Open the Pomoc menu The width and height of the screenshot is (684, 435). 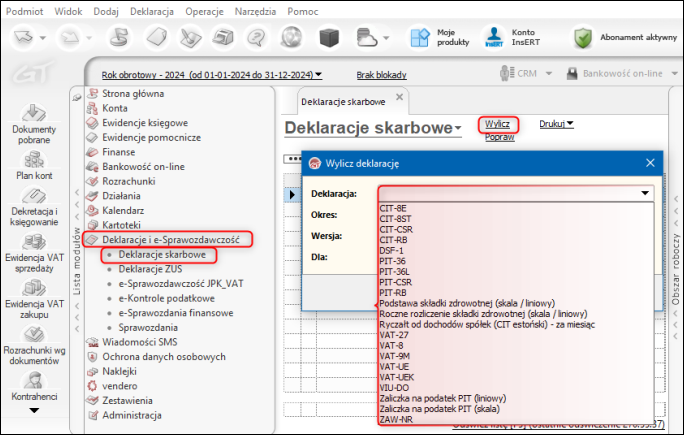tap(302, 11)
